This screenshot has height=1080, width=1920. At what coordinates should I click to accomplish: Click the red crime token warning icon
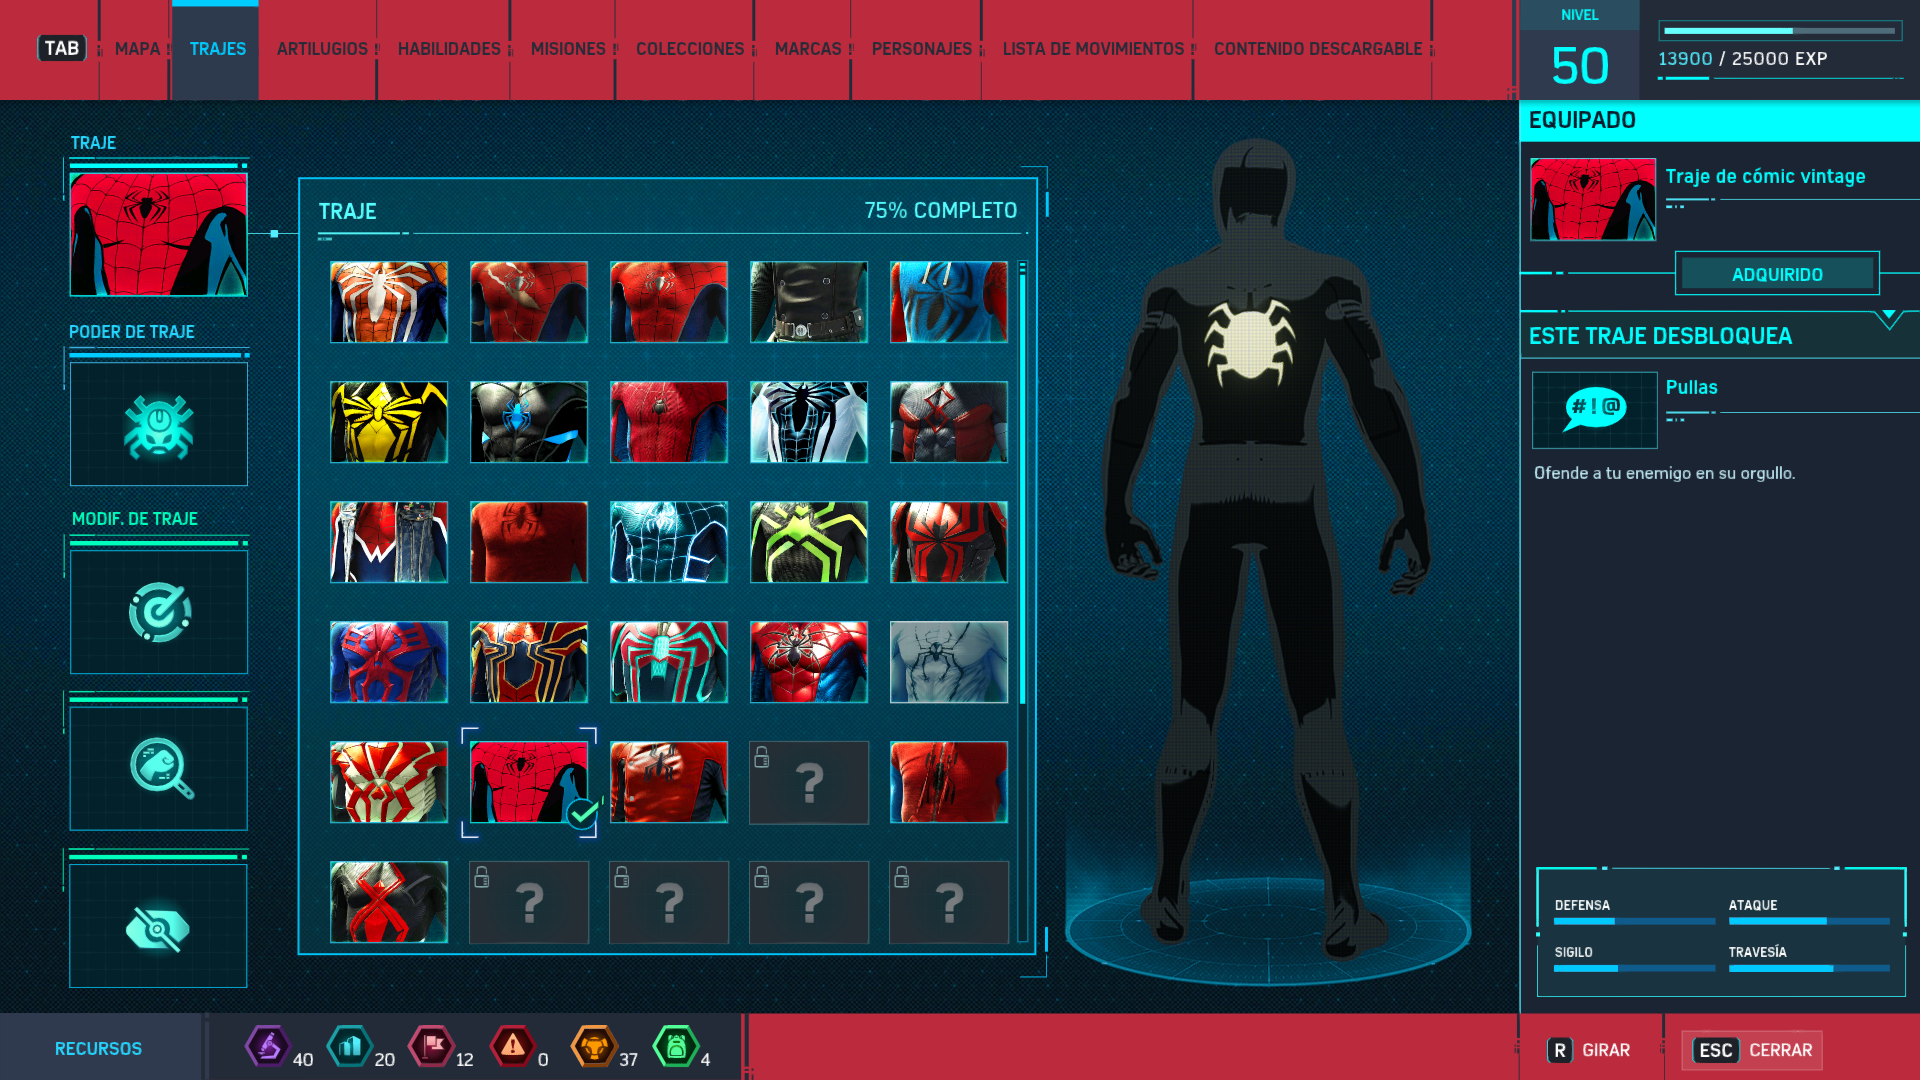513,1047
